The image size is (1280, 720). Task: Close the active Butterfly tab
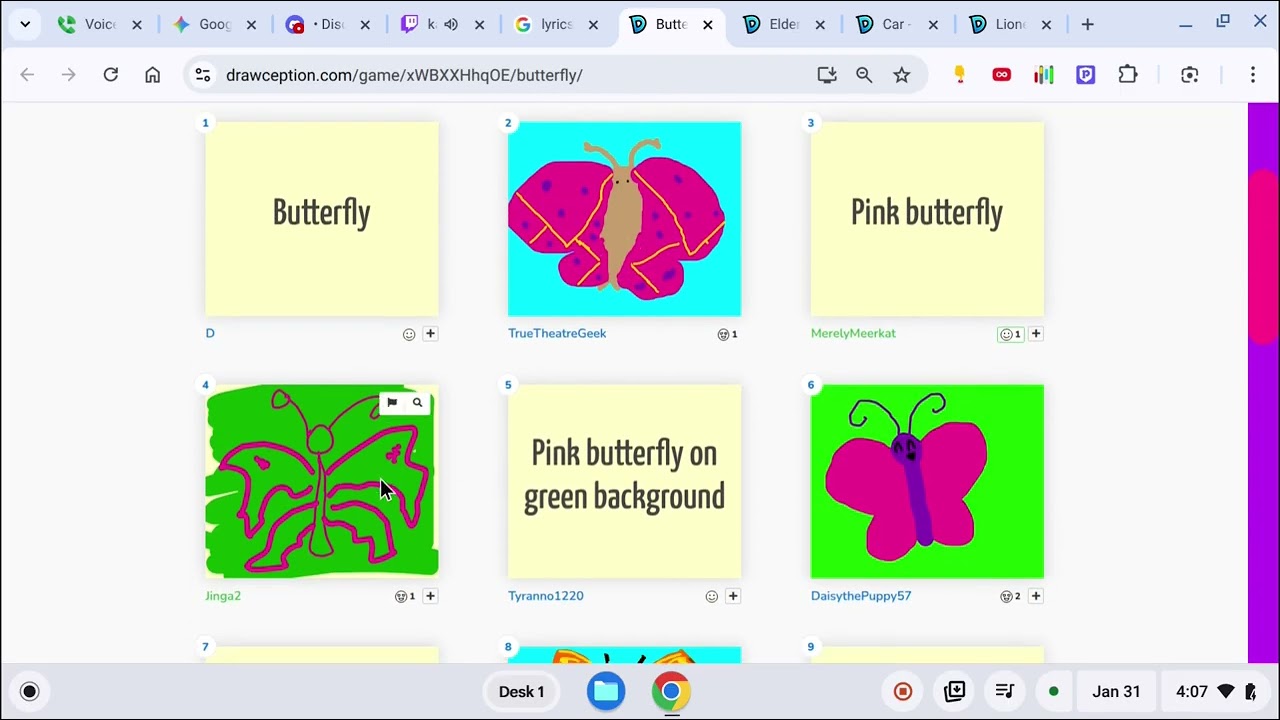click(x=708, y=25)
